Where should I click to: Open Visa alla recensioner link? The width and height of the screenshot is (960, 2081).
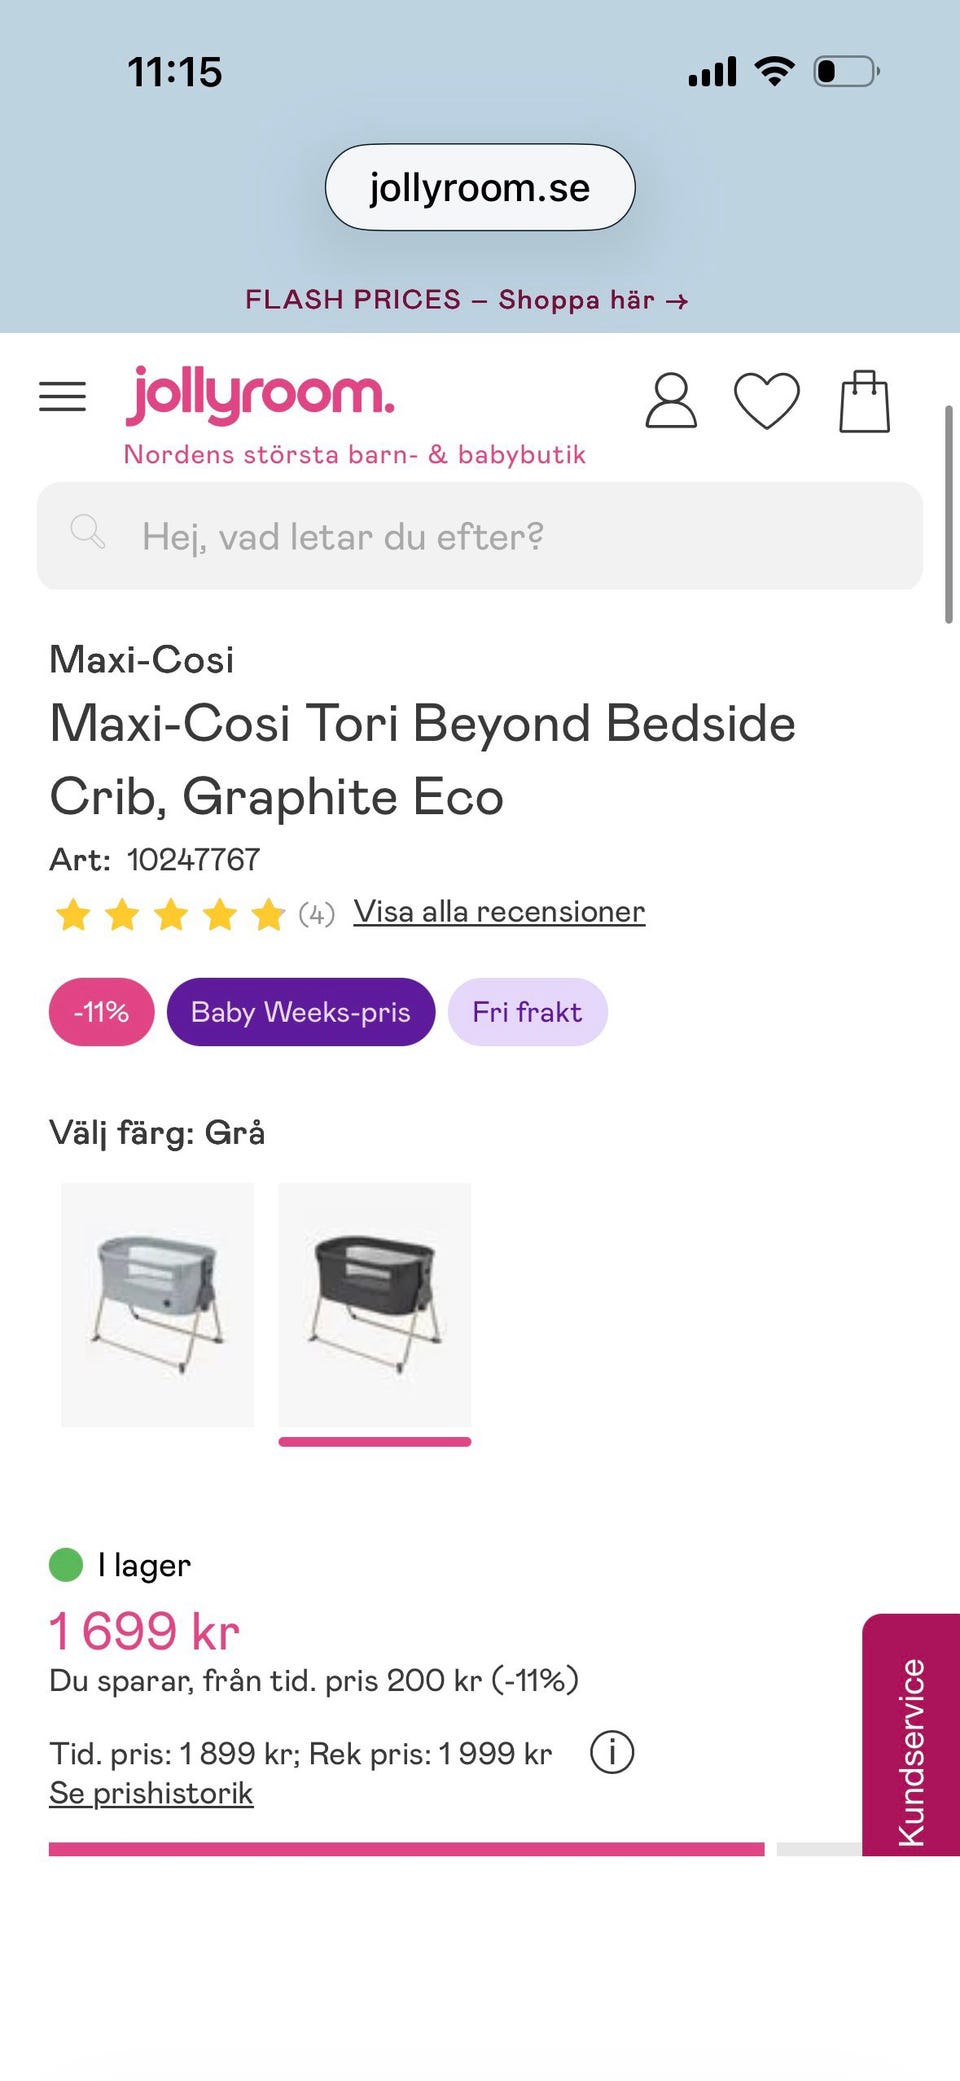pyautogui.click(x=499, y=912)
